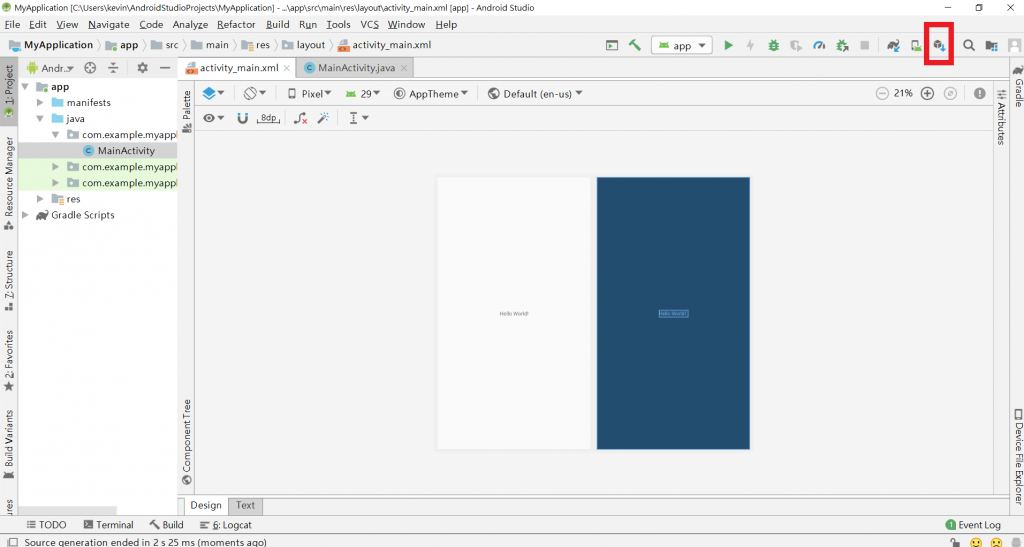1024x547 pixels.
Task: Open the Android project view dropdown
Action: (x=51, y=68)
